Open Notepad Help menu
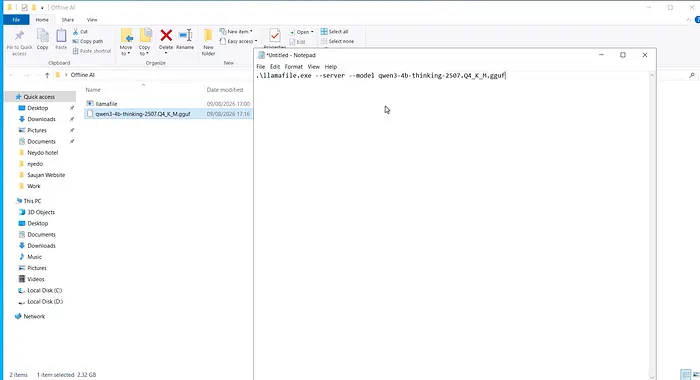The height and width of the screenshot is (380, 700). pyautogui.click(x=331, y=67)
